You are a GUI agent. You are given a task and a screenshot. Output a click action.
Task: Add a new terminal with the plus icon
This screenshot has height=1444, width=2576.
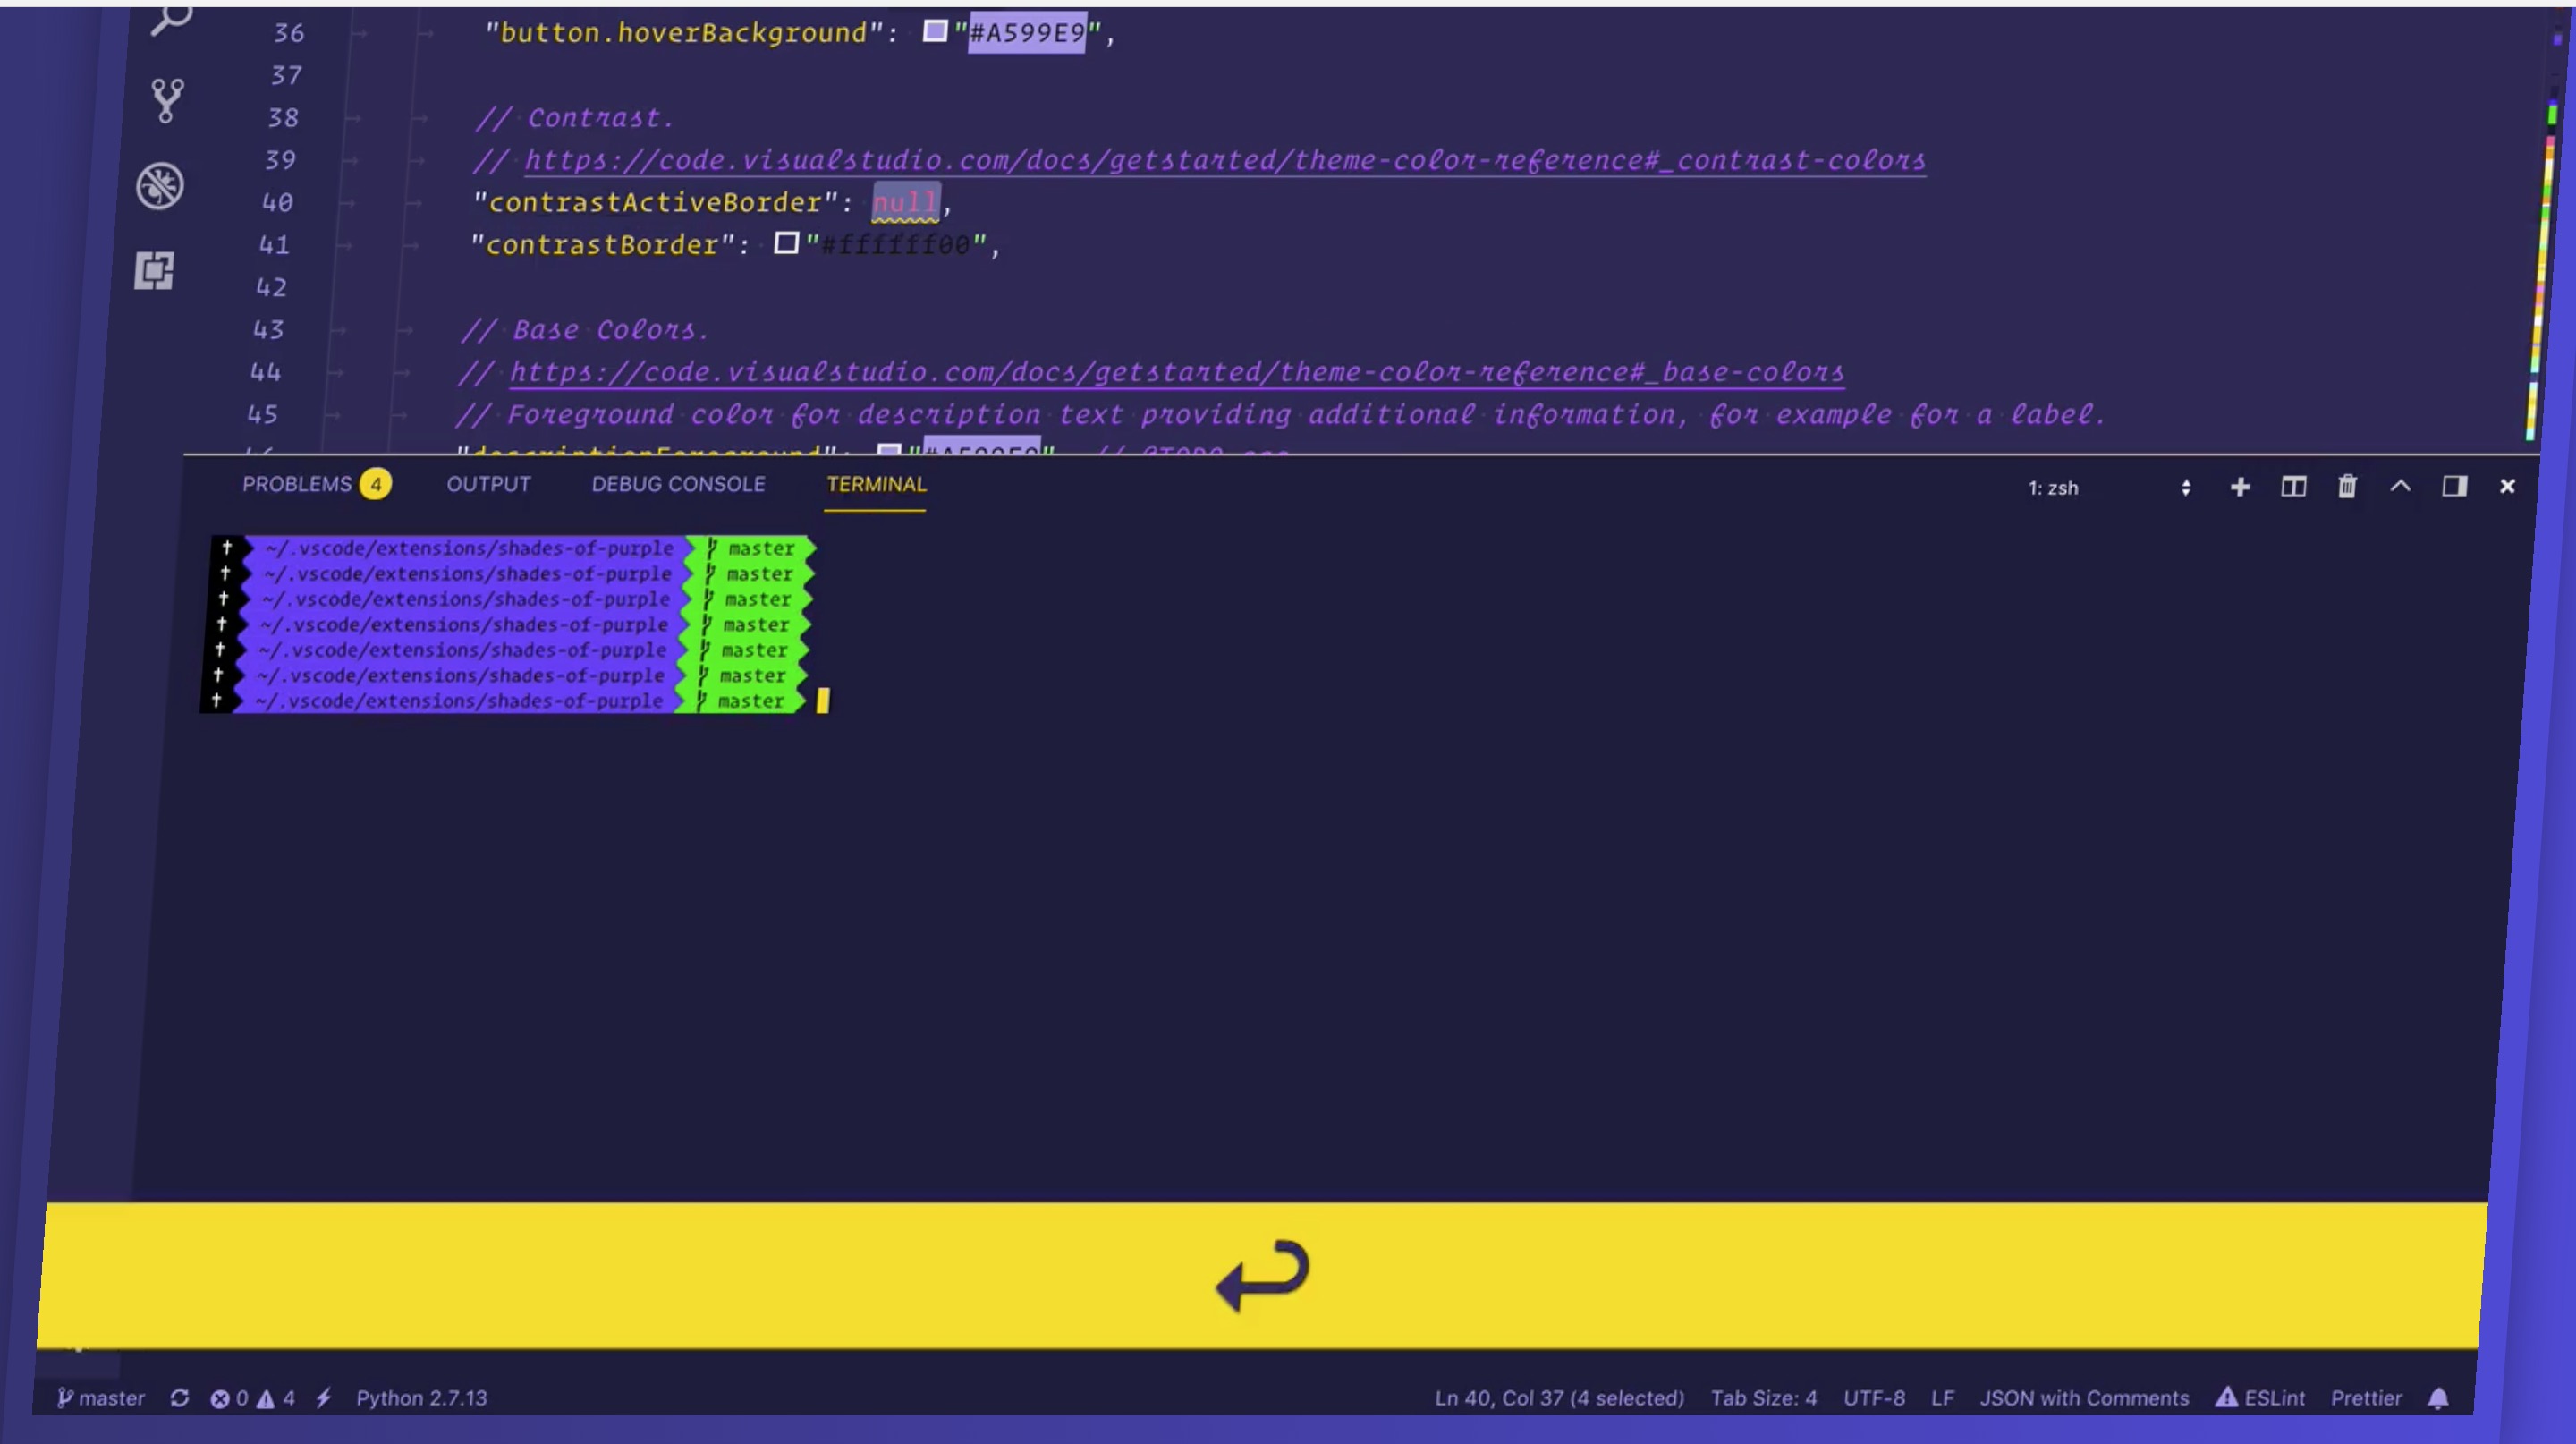2240,487
